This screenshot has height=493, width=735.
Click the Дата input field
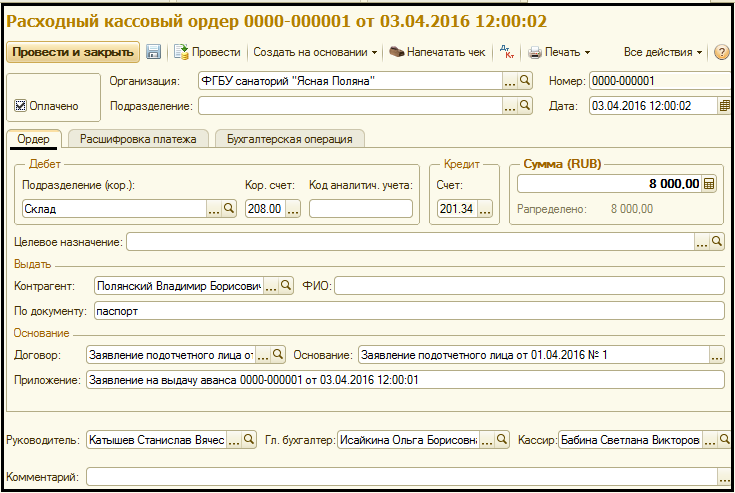click(653, 106)
